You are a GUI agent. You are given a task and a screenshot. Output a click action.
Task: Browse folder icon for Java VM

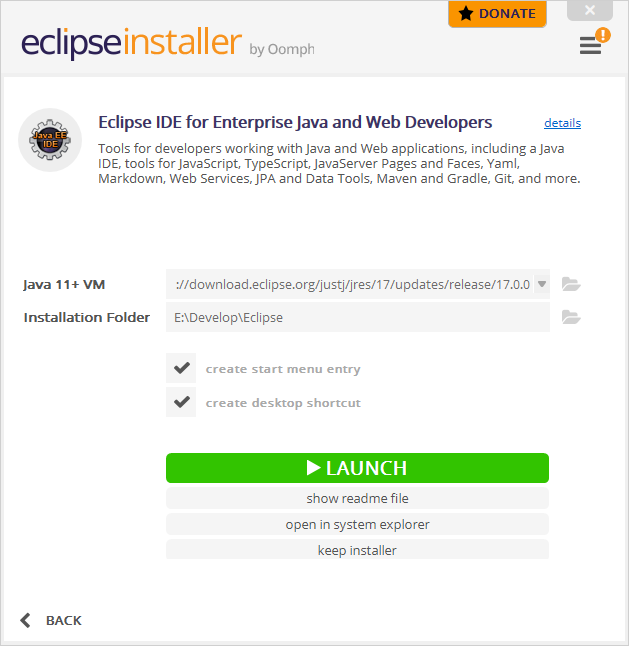pos(571,284)
